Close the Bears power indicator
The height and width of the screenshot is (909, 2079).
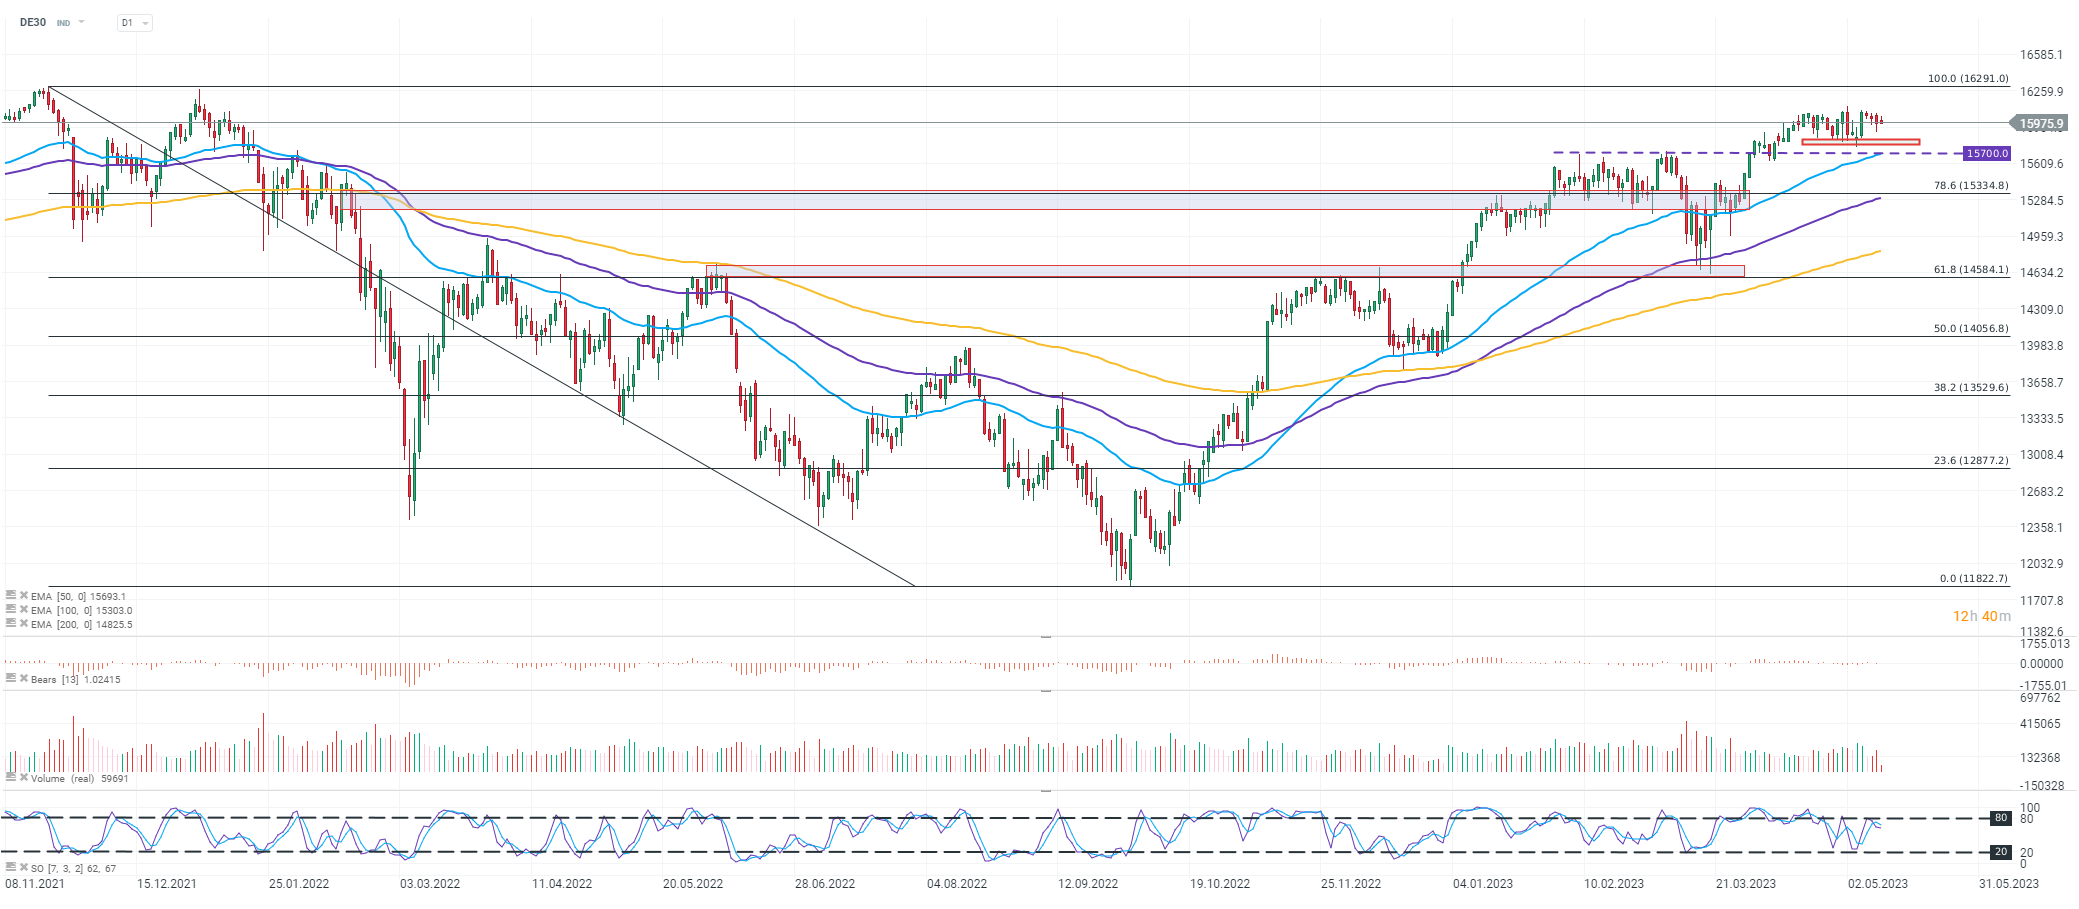point(24,679)
